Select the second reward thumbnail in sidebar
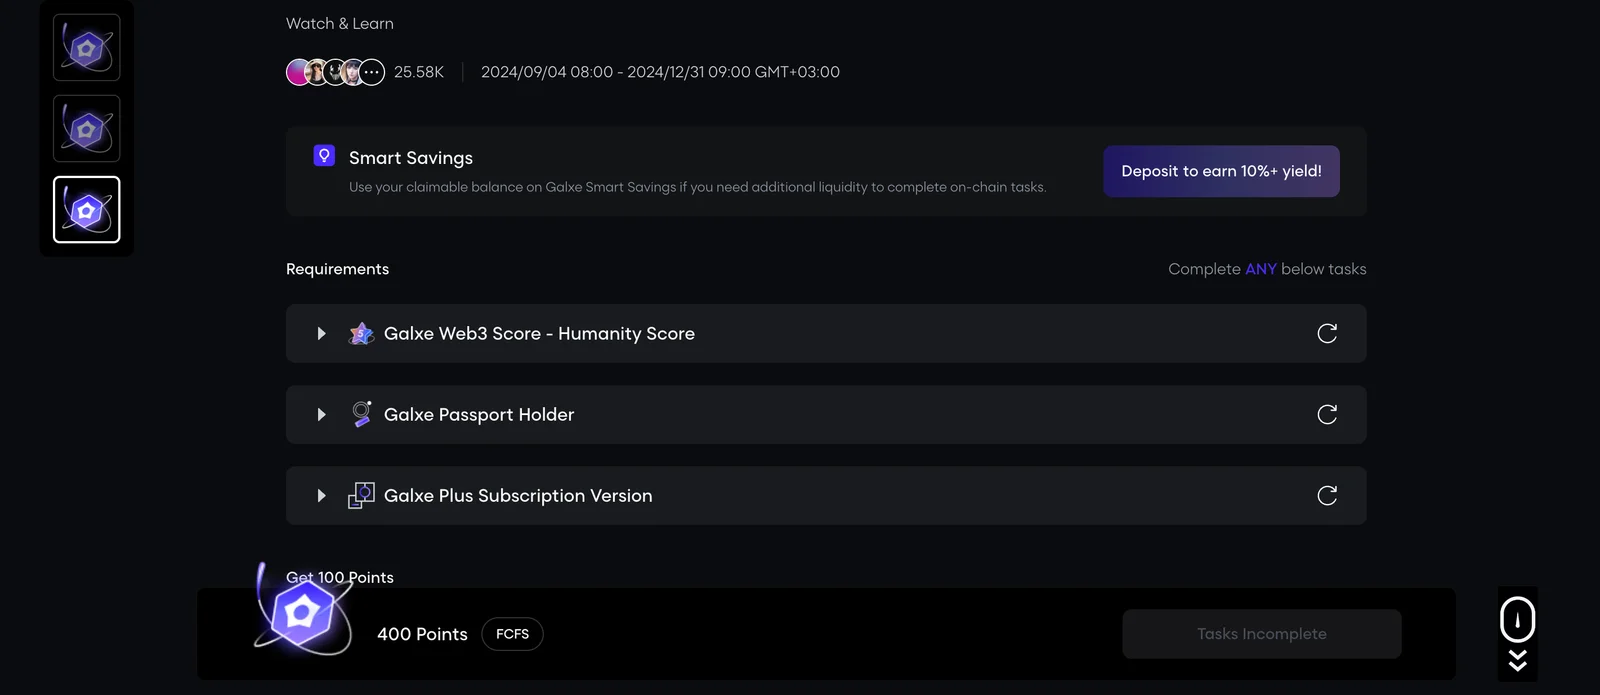 point(87,129)
